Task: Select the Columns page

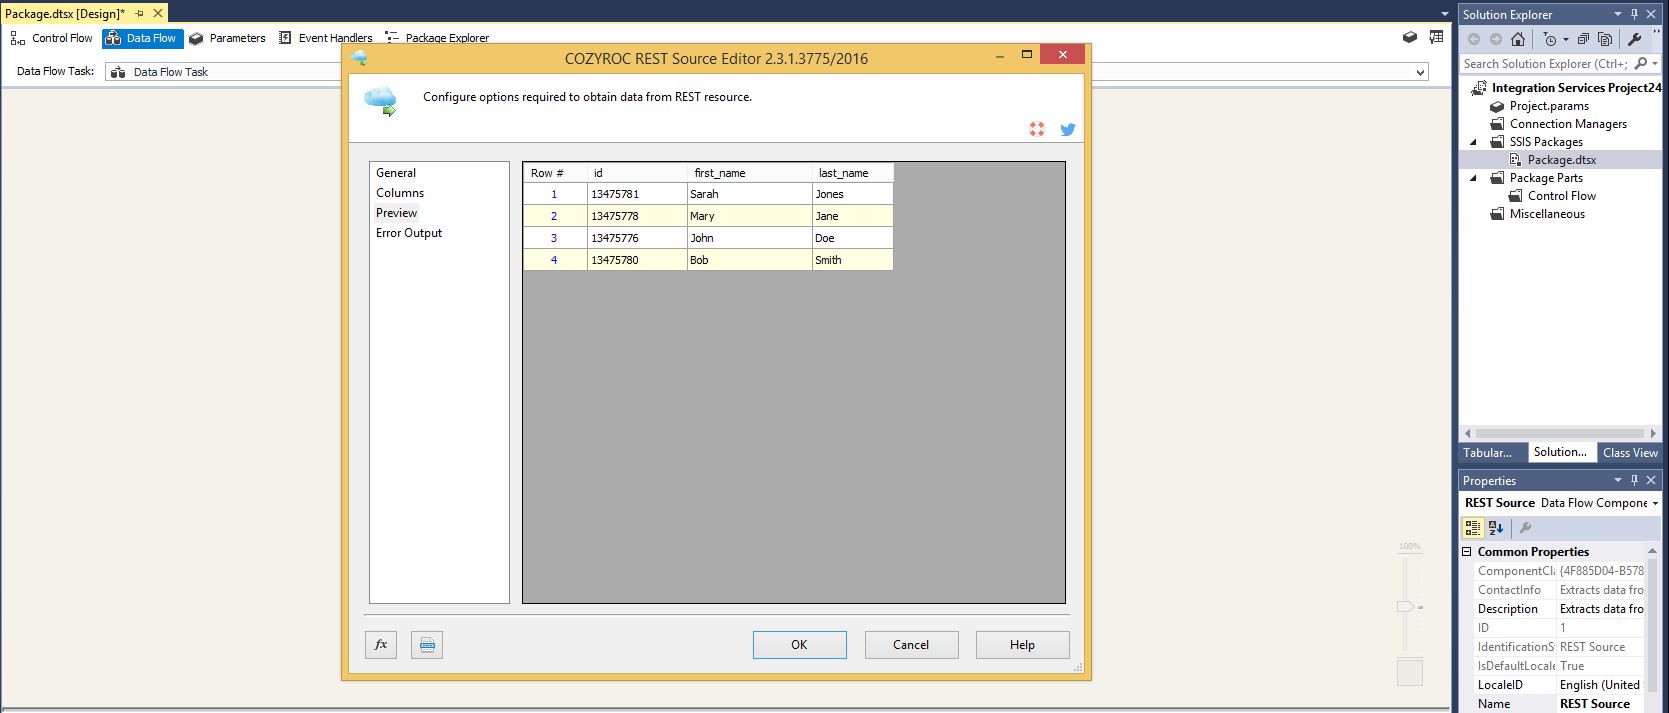Action: tap(400, 193)
